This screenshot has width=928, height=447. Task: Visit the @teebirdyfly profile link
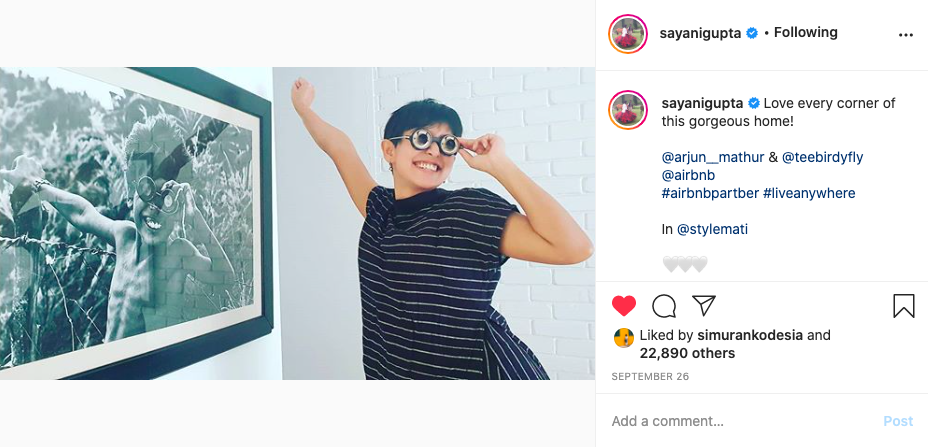[822, 157]
